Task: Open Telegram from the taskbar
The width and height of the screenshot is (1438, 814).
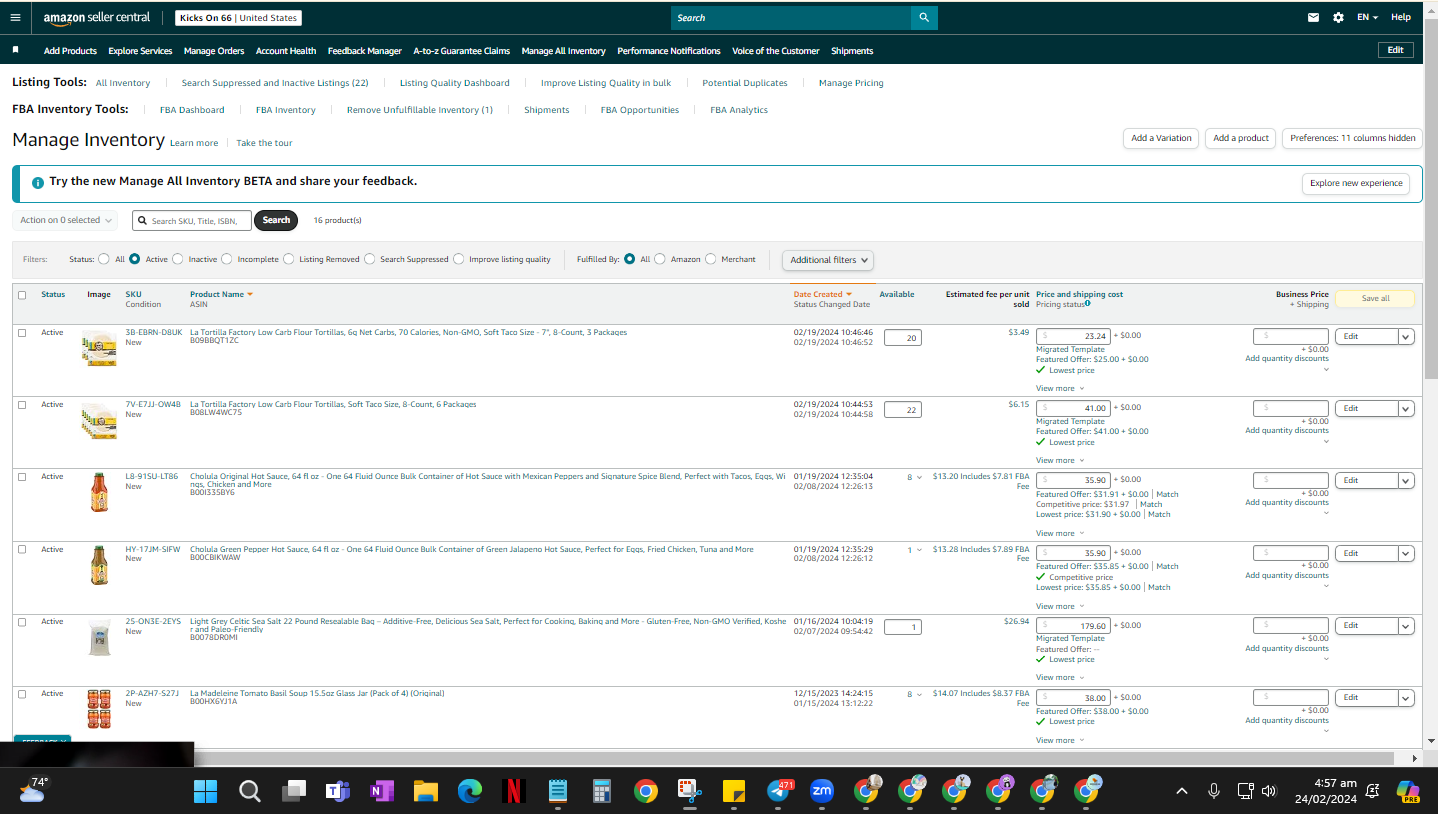Action: click(x=779, y=791)
